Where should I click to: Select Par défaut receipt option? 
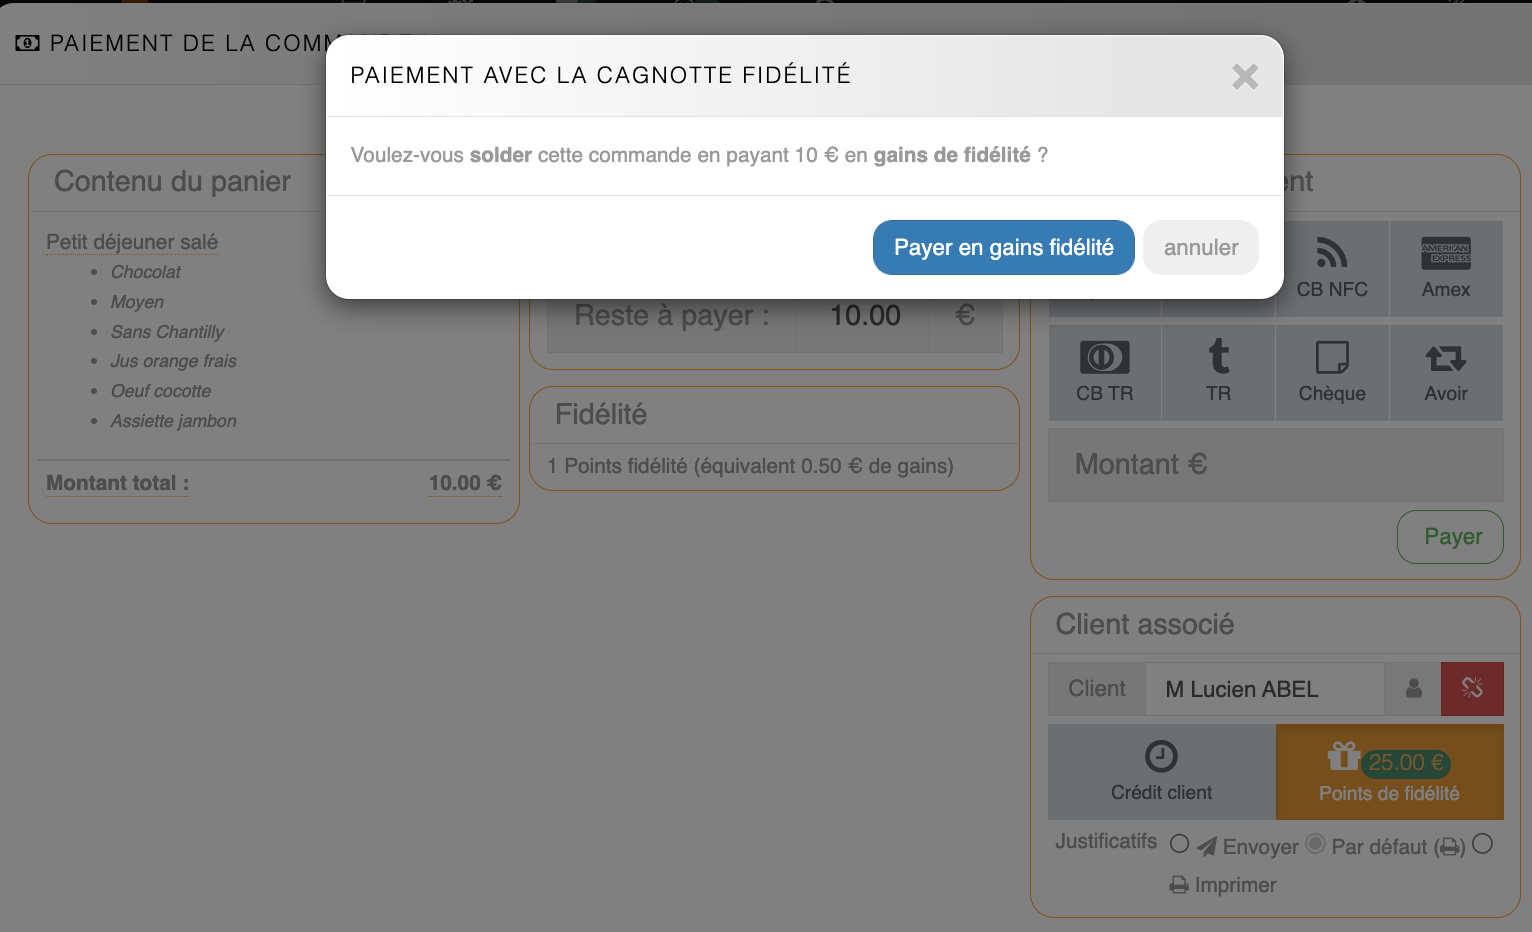[1316, 844]
